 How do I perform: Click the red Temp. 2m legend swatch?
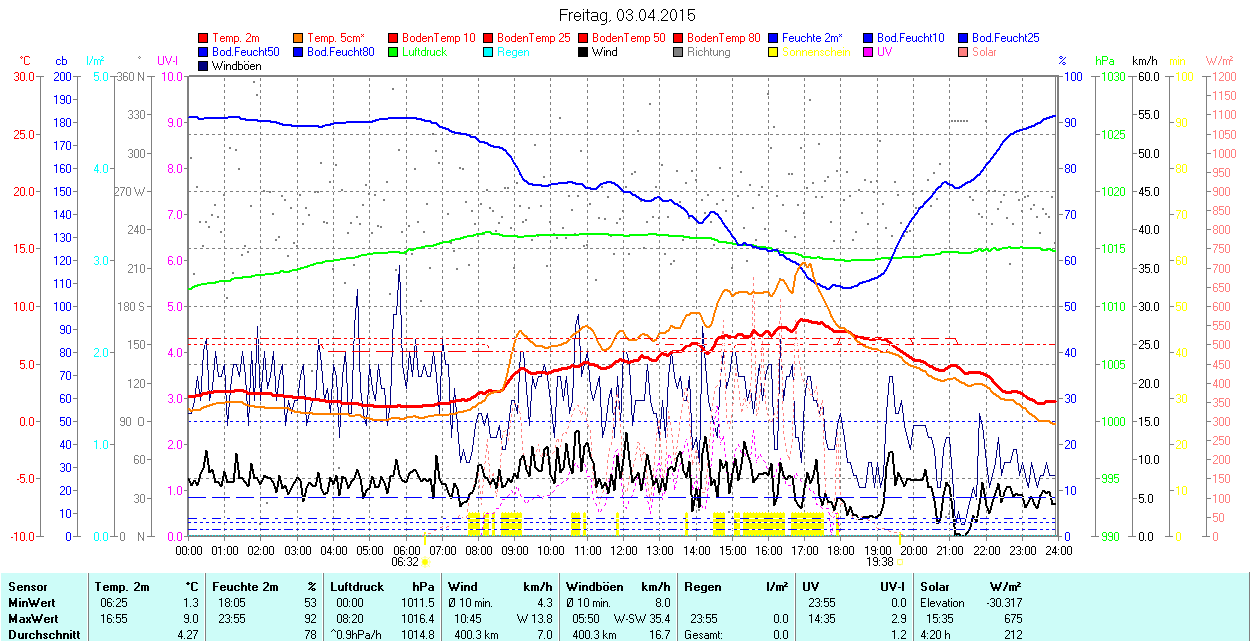click(204, 38)
